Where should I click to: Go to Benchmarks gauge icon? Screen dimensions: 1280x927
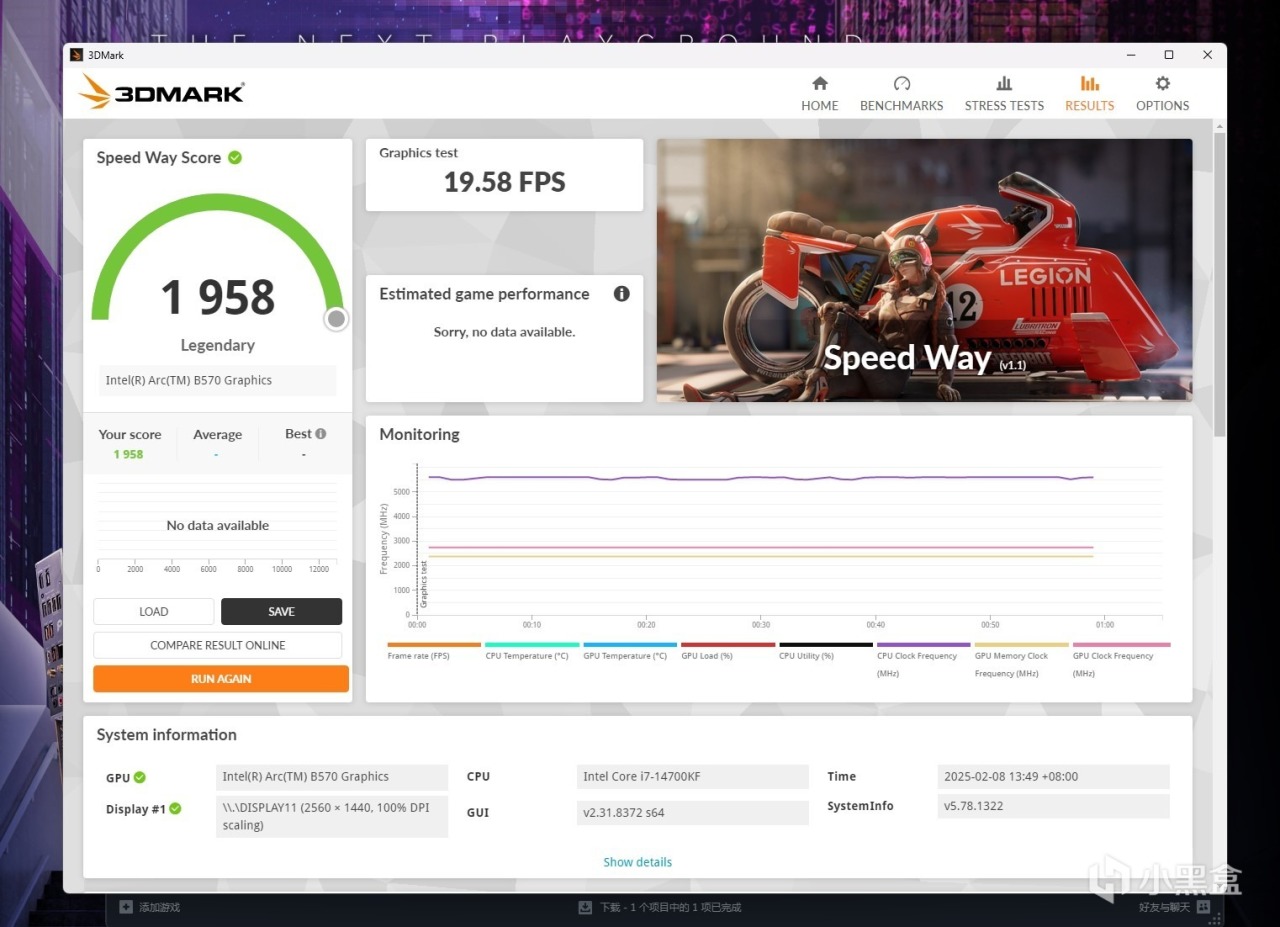[901, 83]
